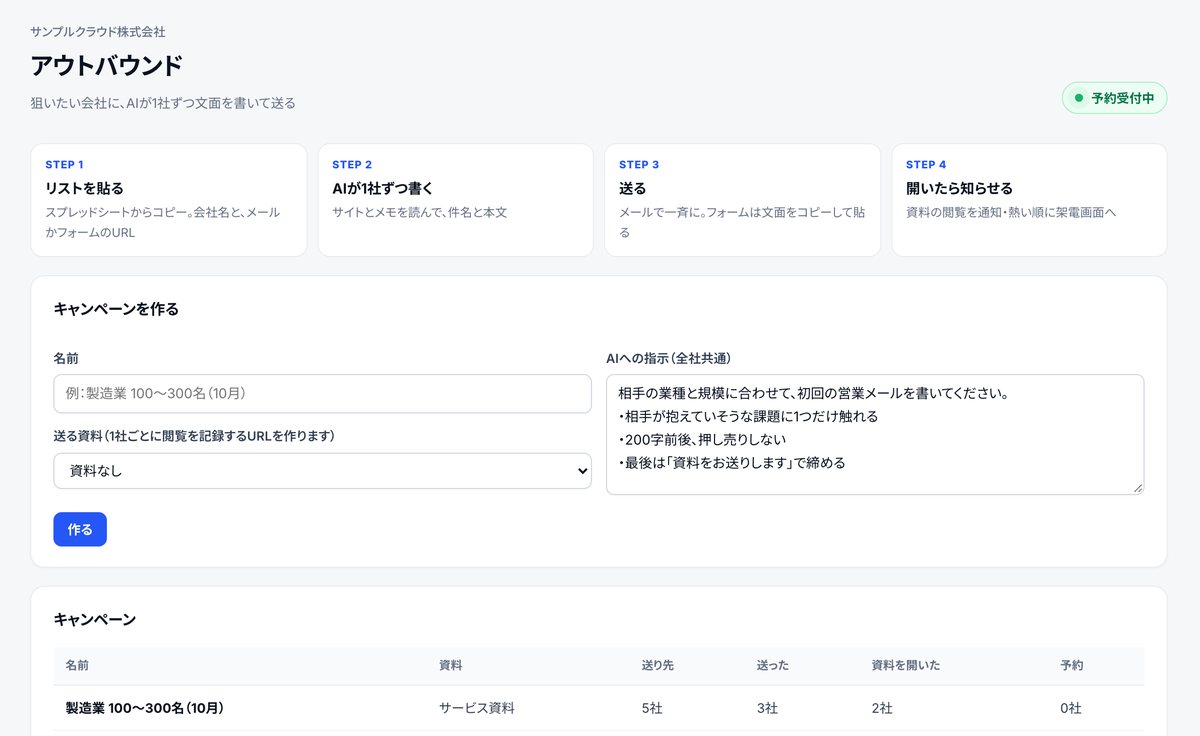This screenshot has width=1200, height=736.
Task: Click the アウトバウンド page heading
Action: pyautogui.click(x=107, y=66)
